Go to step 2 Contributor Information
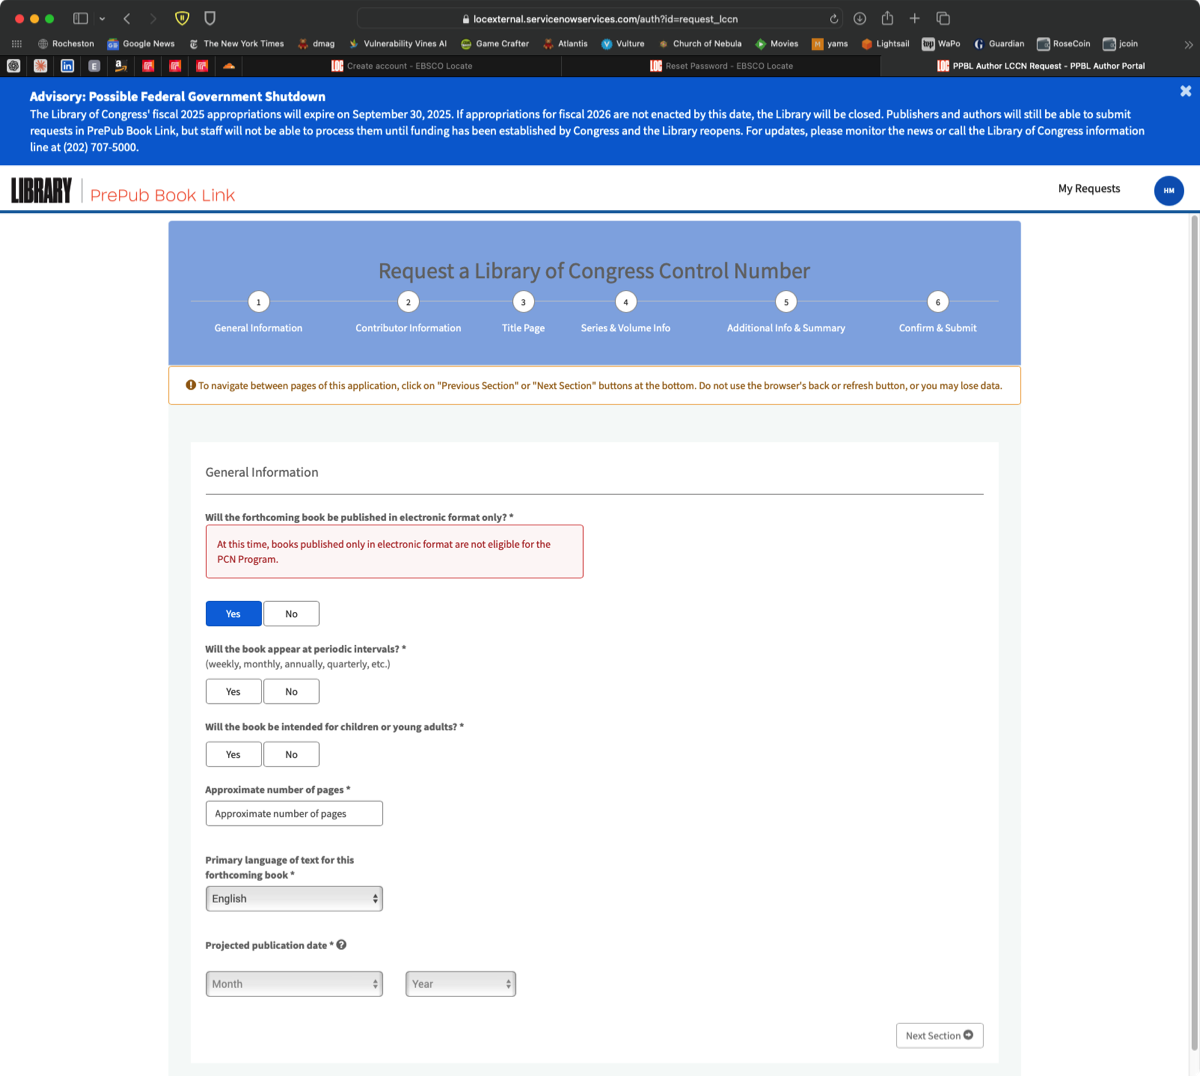The height and width of the screenshot is (1076, 1200). [x=408, y=302]
